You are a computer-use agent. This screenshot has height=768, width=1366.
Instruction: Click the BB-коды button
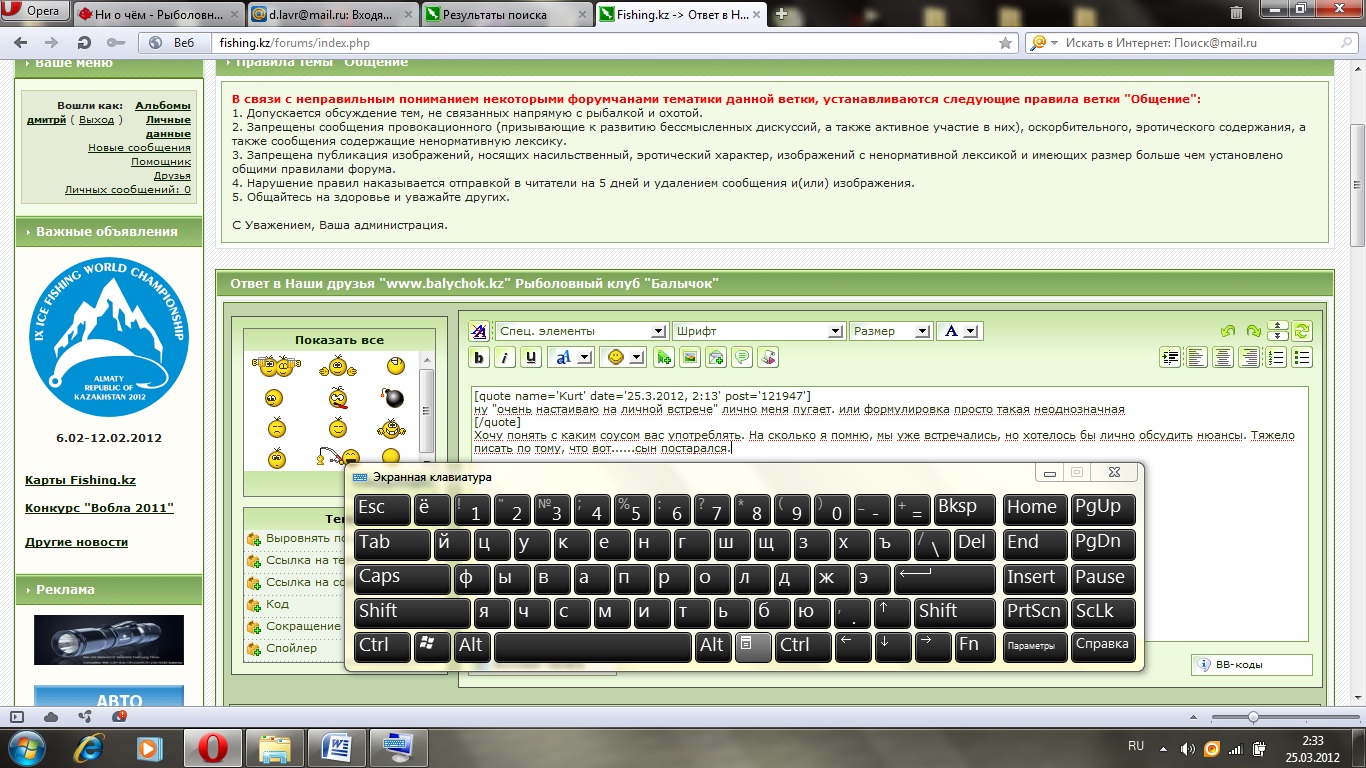(1251, 665)
